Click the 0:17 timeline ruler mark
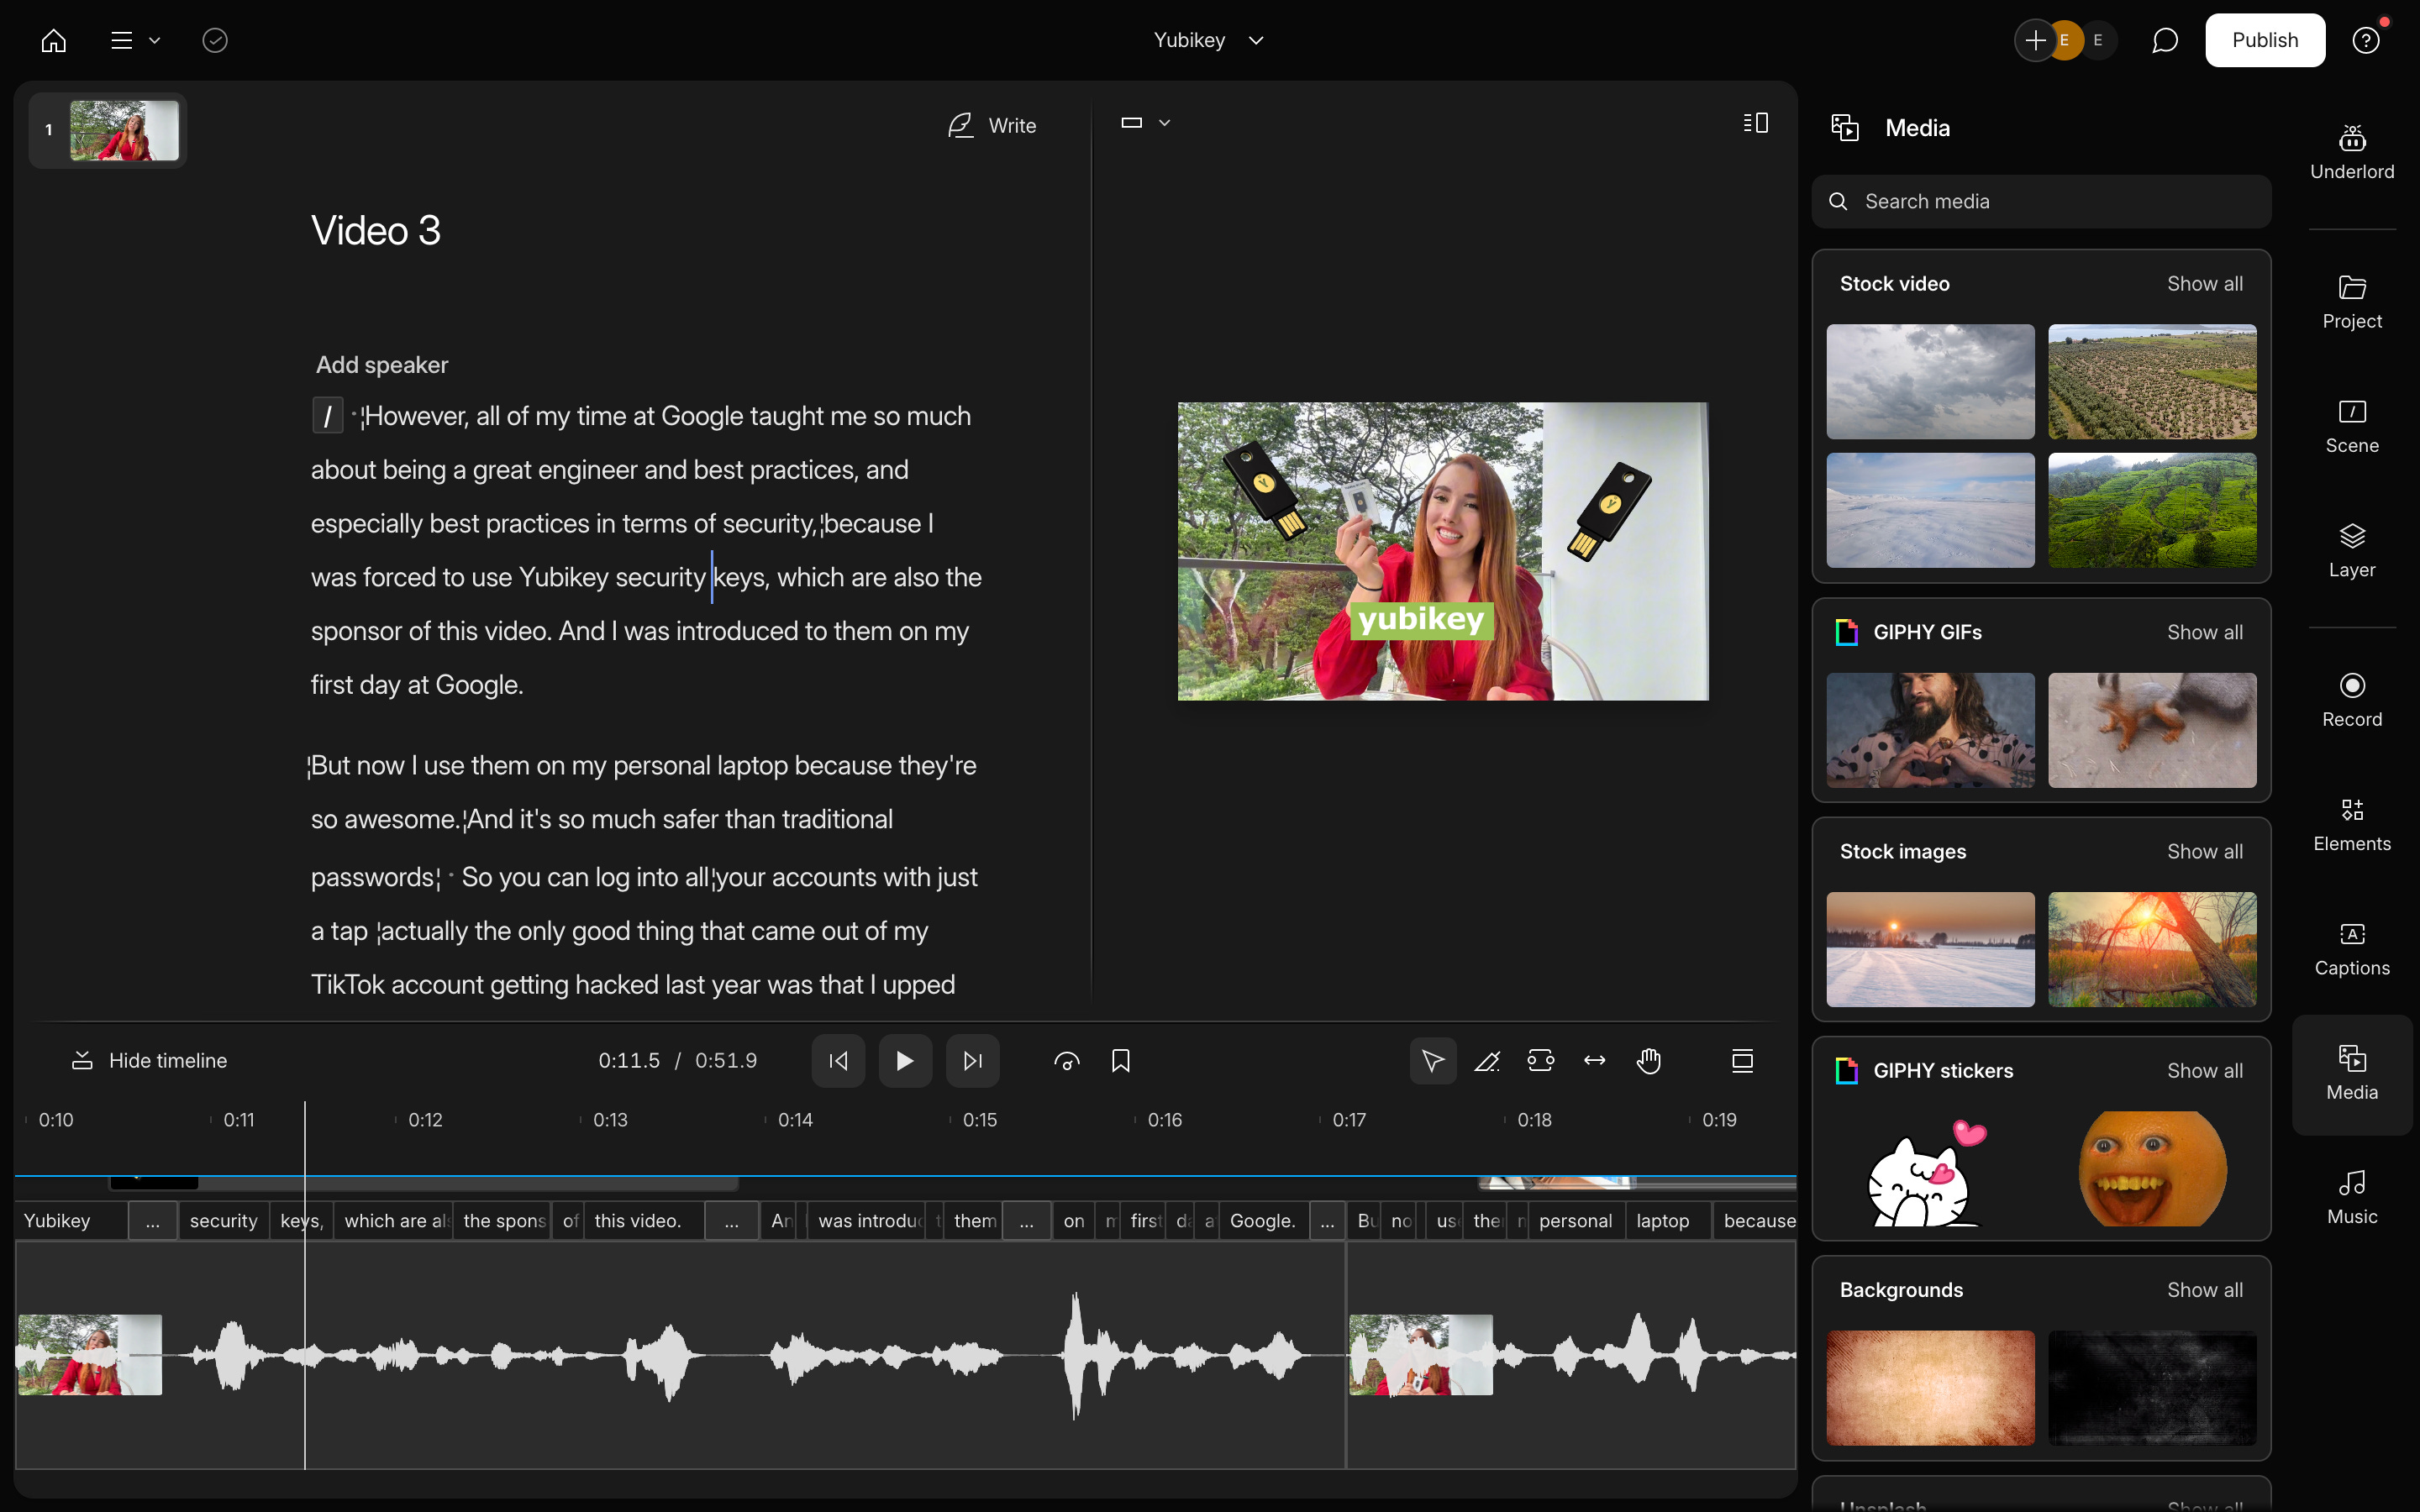2420x1512 pixels. (1349, 1120)
